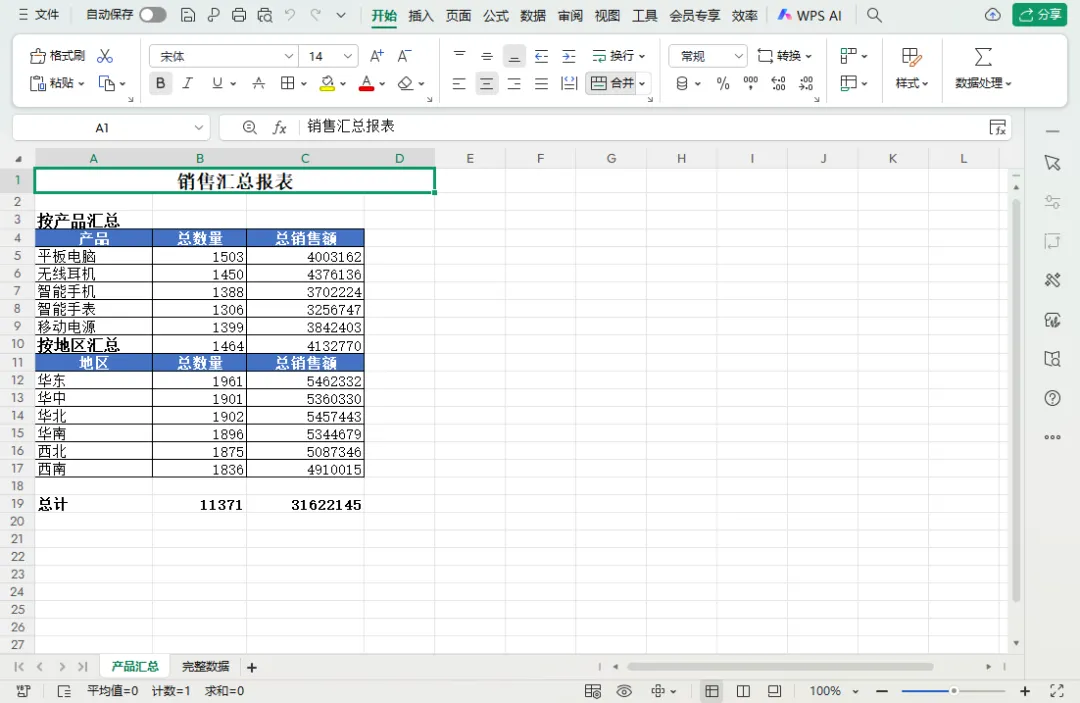Click the Name Box showing A1
Viewport: 1080px width, 703px height.
[x=102, y=127]
